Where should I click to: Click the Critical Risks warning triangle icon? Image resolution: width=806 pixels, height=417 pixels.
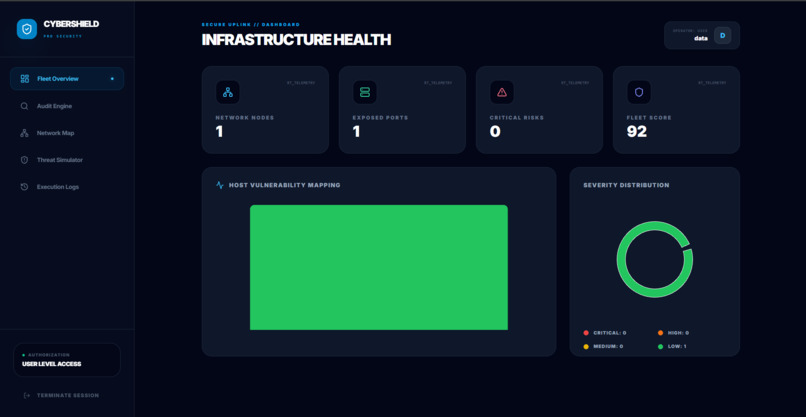pos(502,93)
